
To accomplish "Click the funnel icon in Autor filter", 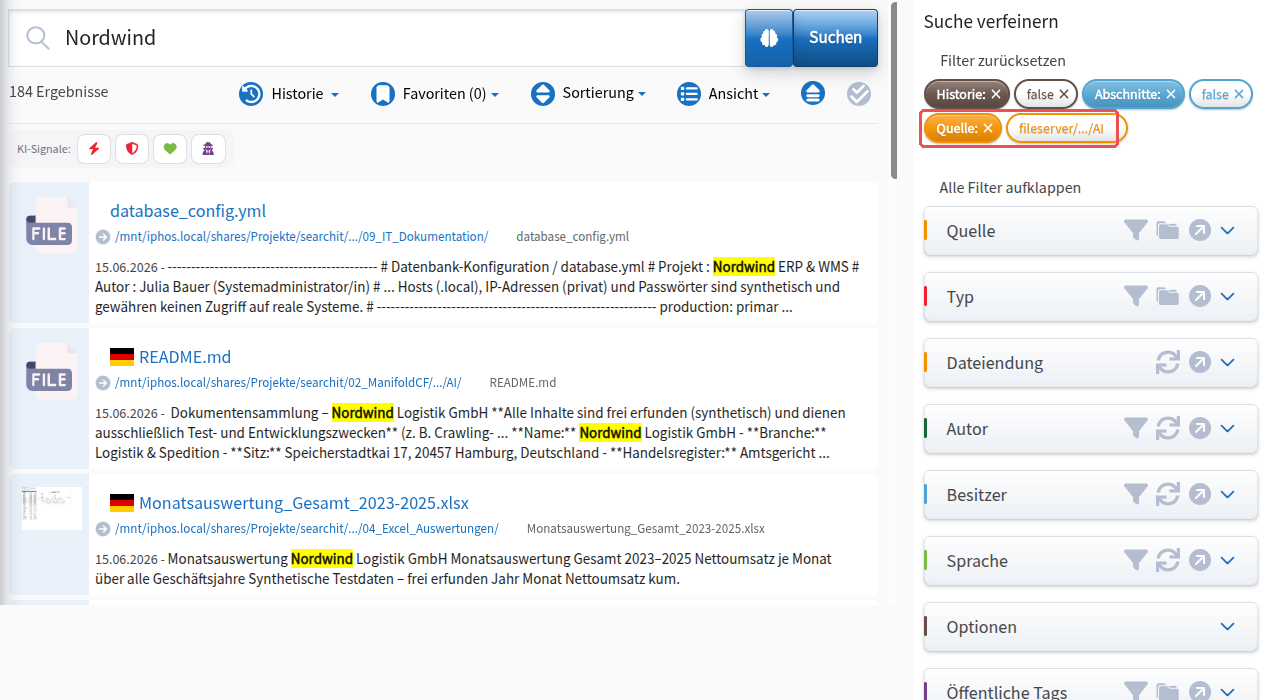I will point(1135,429).
